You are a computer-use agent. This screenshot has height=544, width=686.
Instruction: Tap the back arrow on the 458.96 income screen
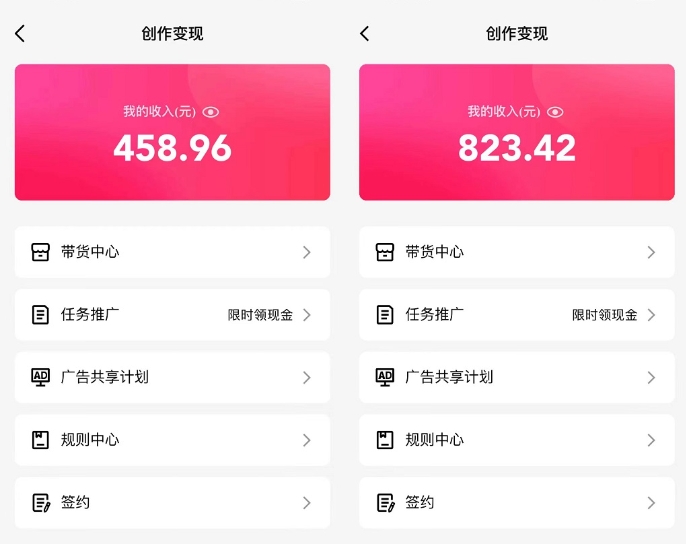pyautogui.click(x=20, y=34)
